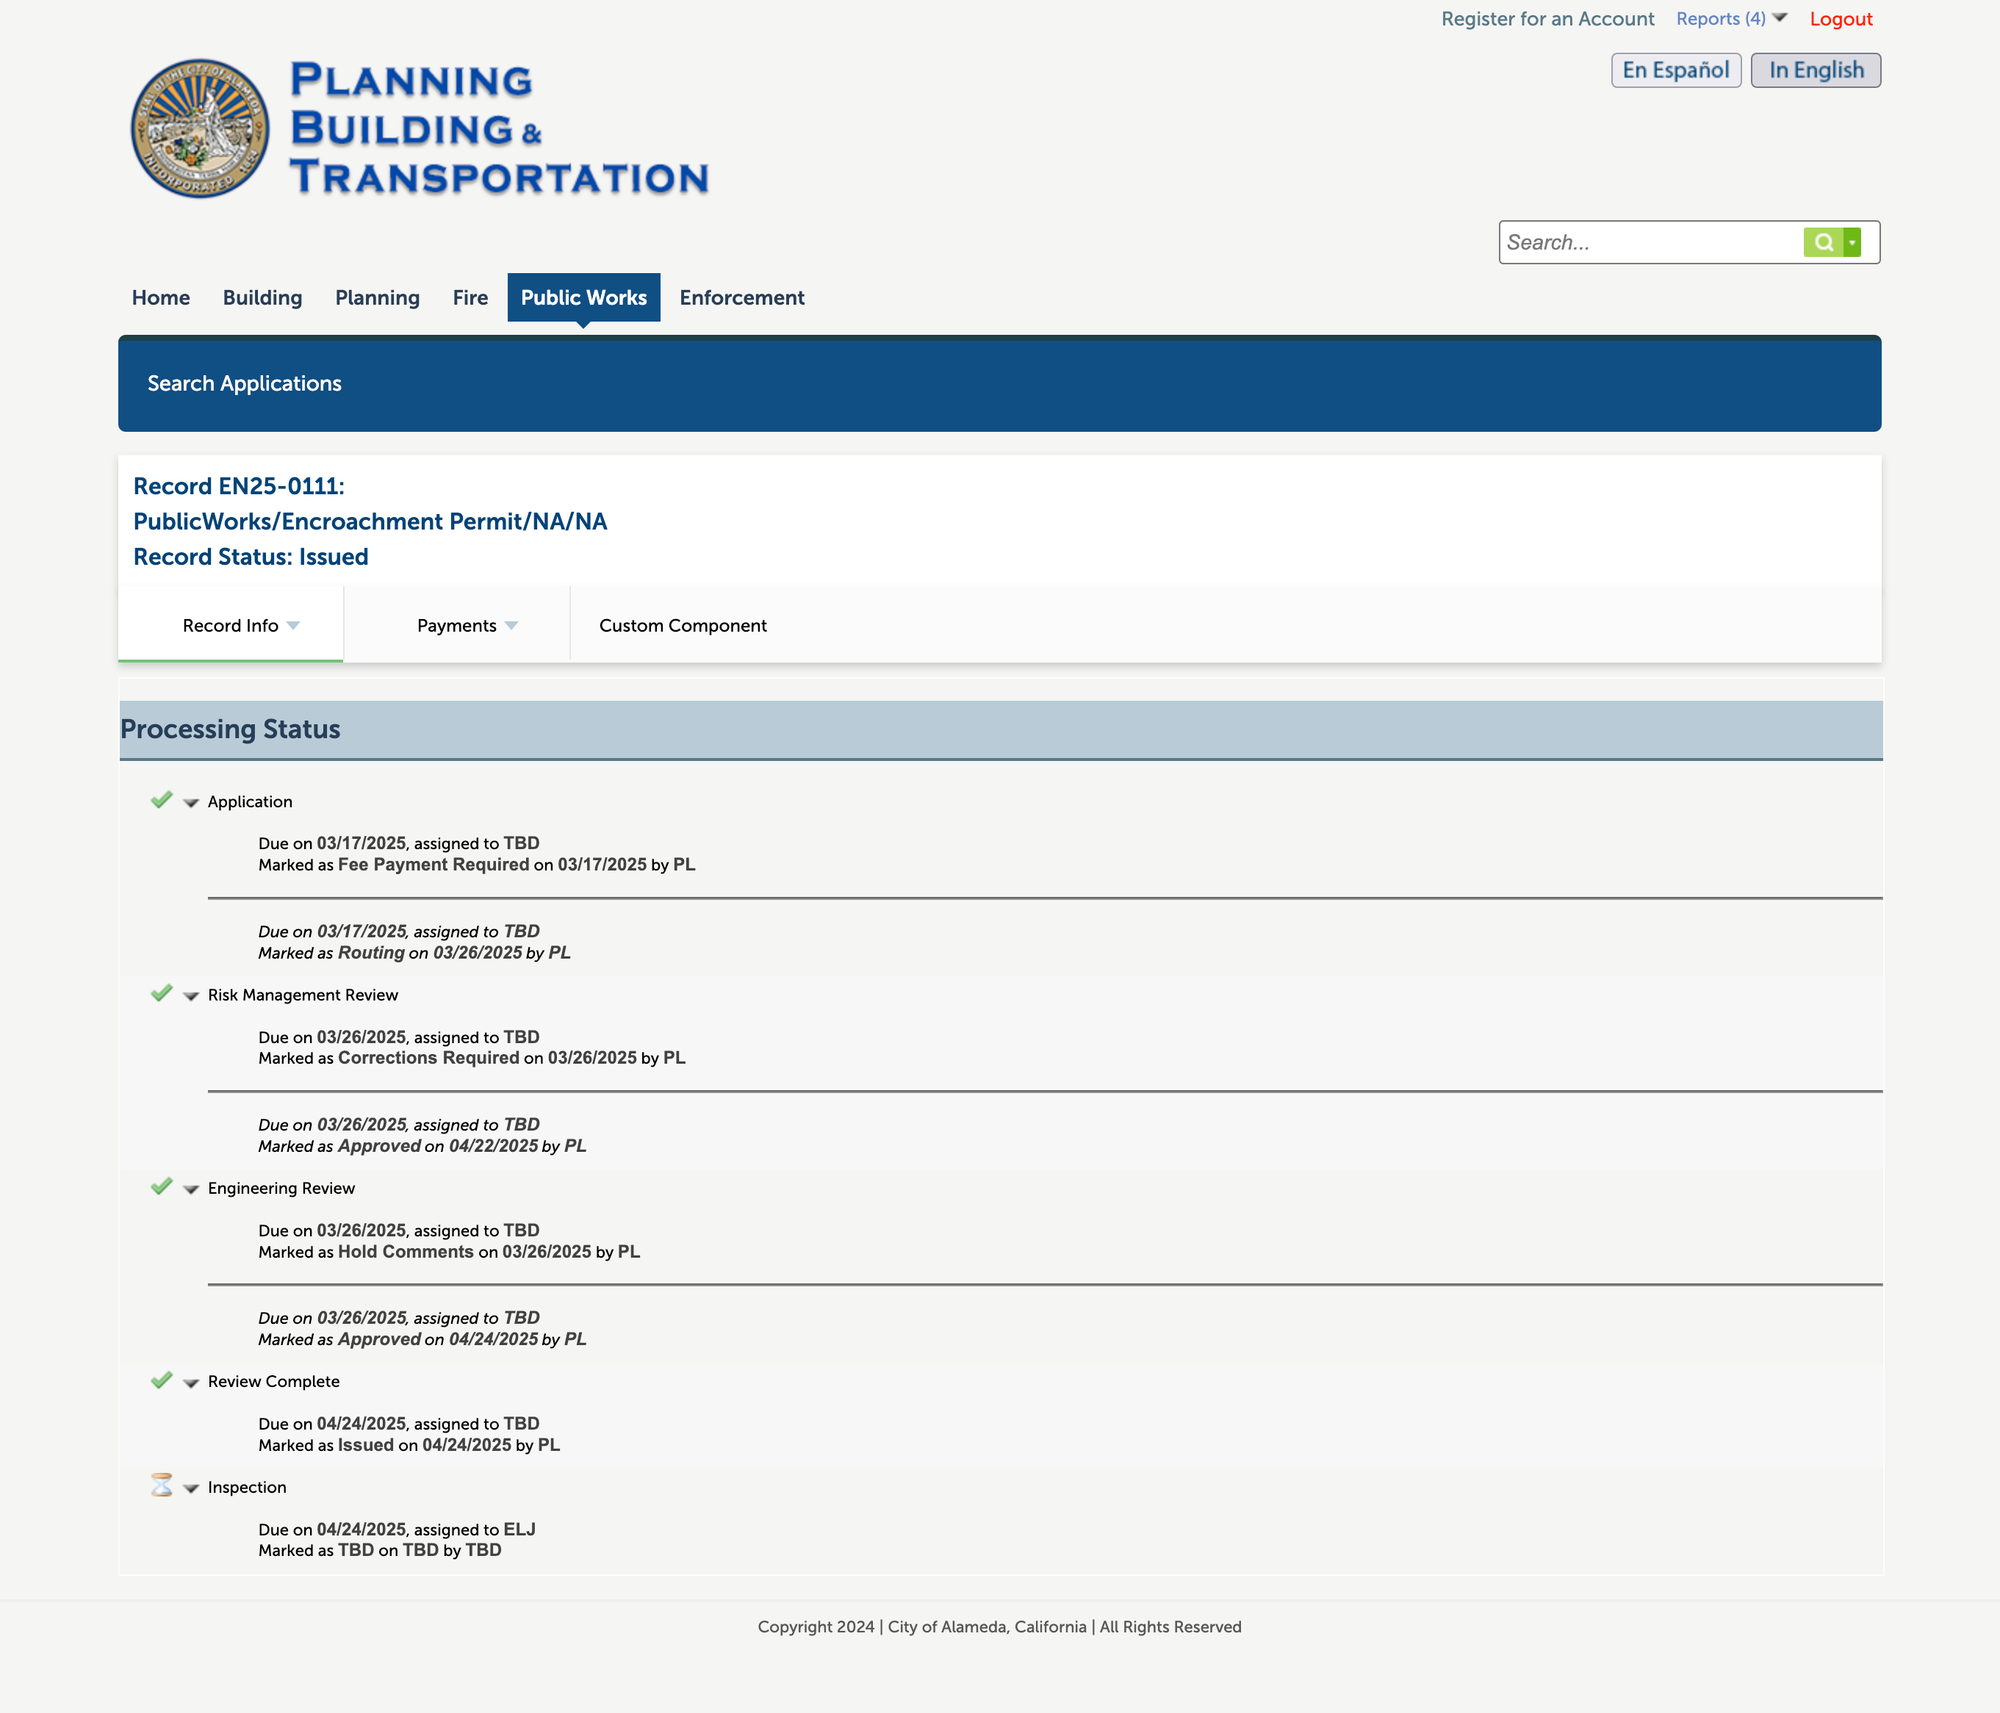This screenshot has width=2000, height=1713.
Task: Click the Search Applications link
Action: point(244,384)
